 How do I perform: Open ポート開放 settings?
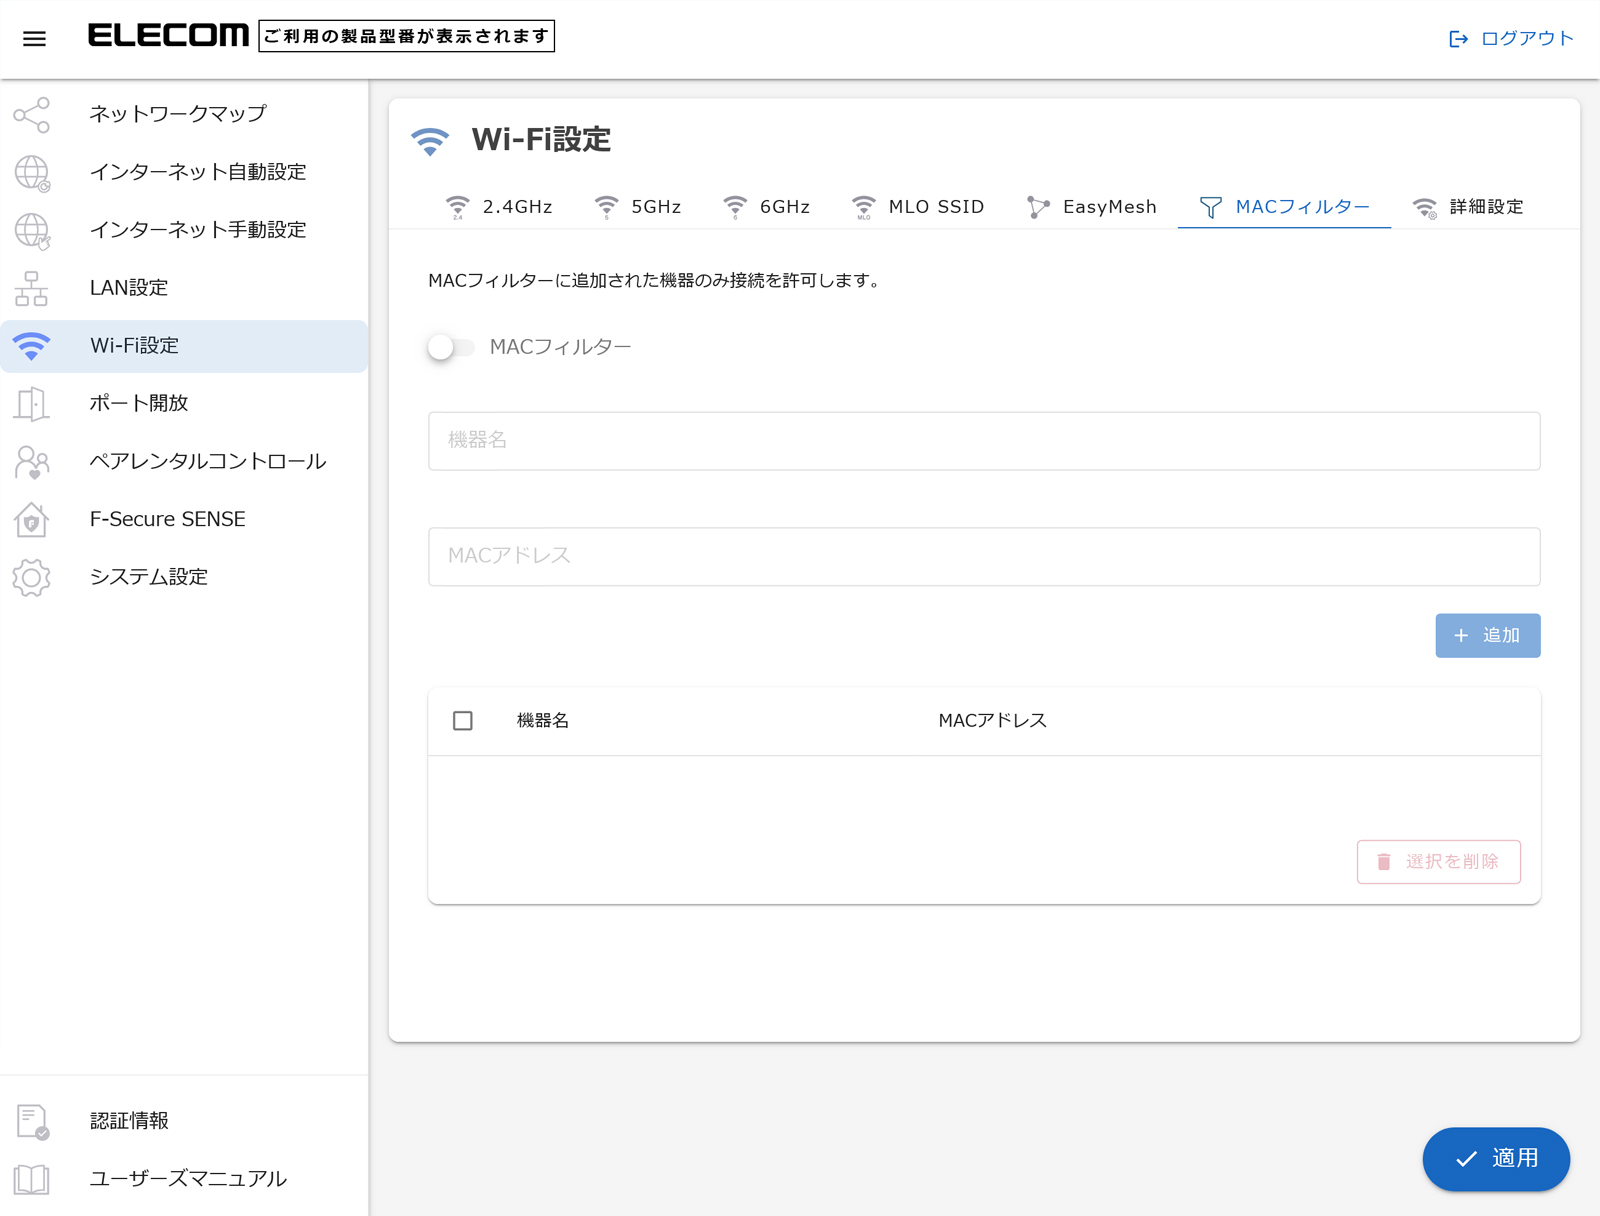184,404
